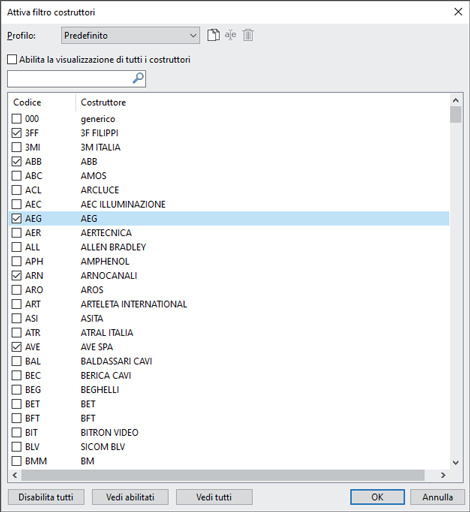The height and width of the screenshot is (512, 470).
Task: Click into the manufacturer search field
Action: 70,79
